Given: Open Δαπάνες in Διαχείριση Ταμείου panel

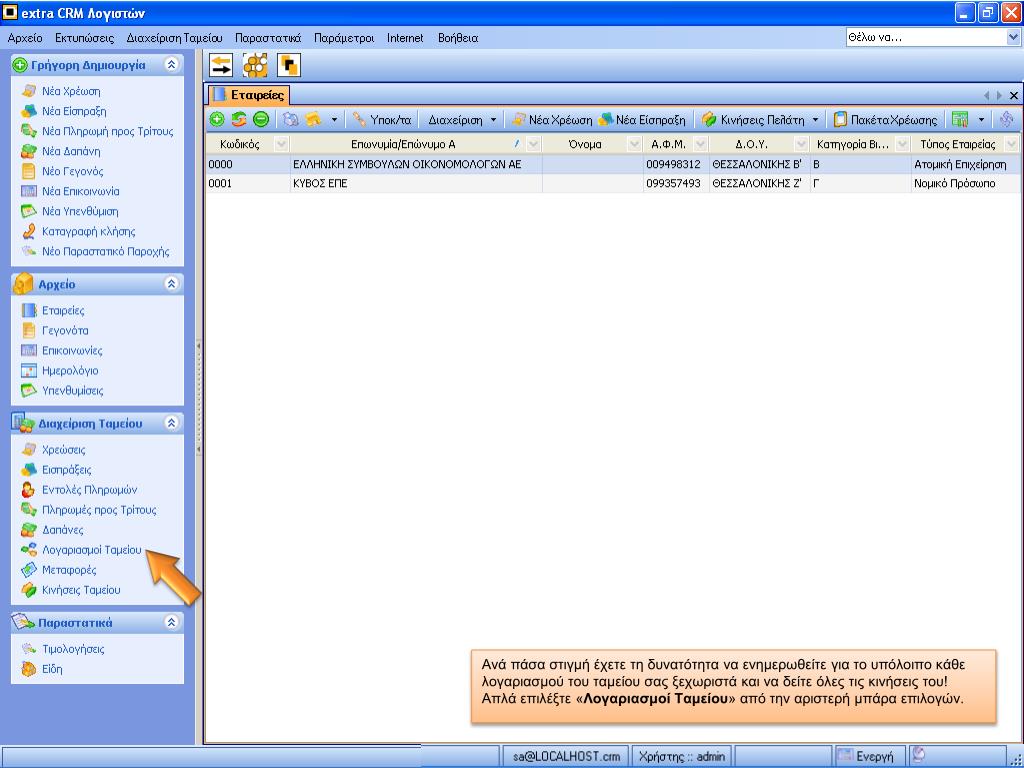Looking at the screenshot, I should click(63, 530).
